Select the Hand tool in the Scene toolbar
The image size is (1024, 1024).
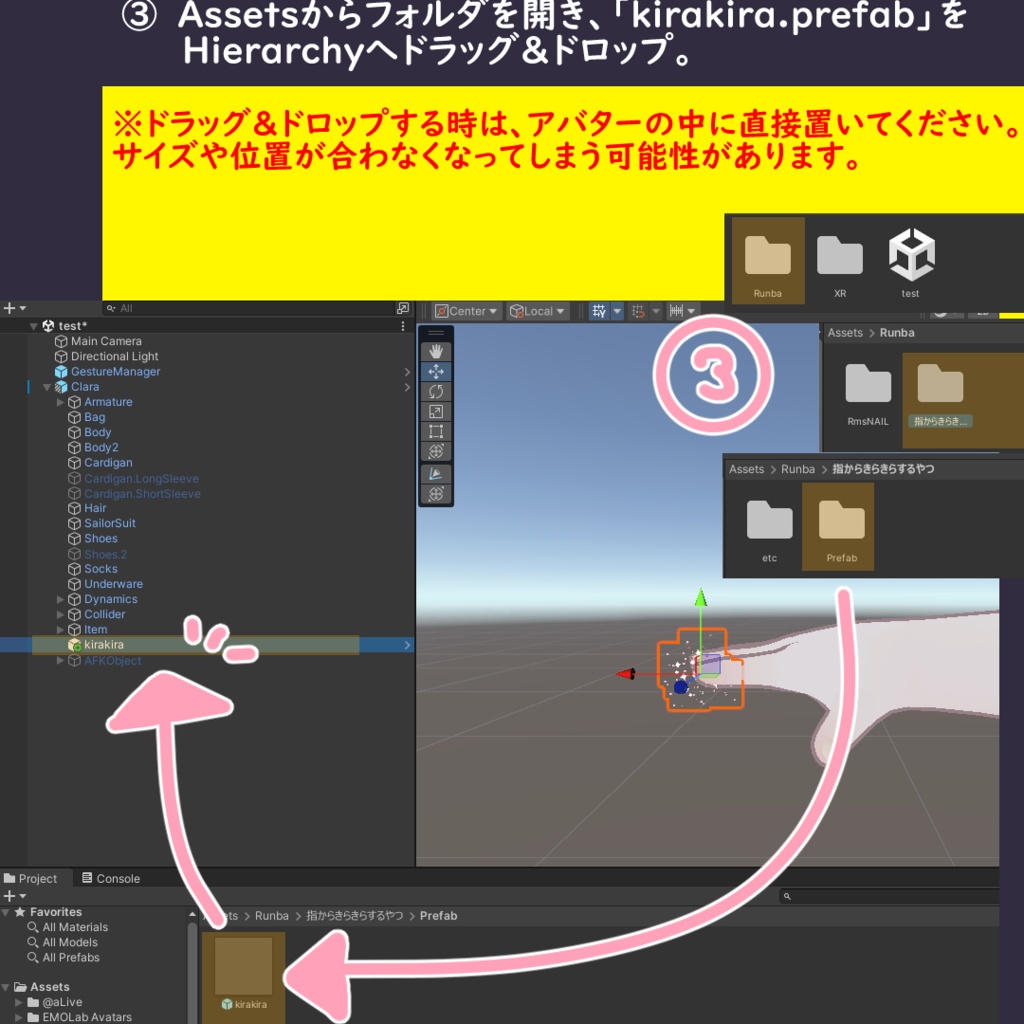[436, 351]
